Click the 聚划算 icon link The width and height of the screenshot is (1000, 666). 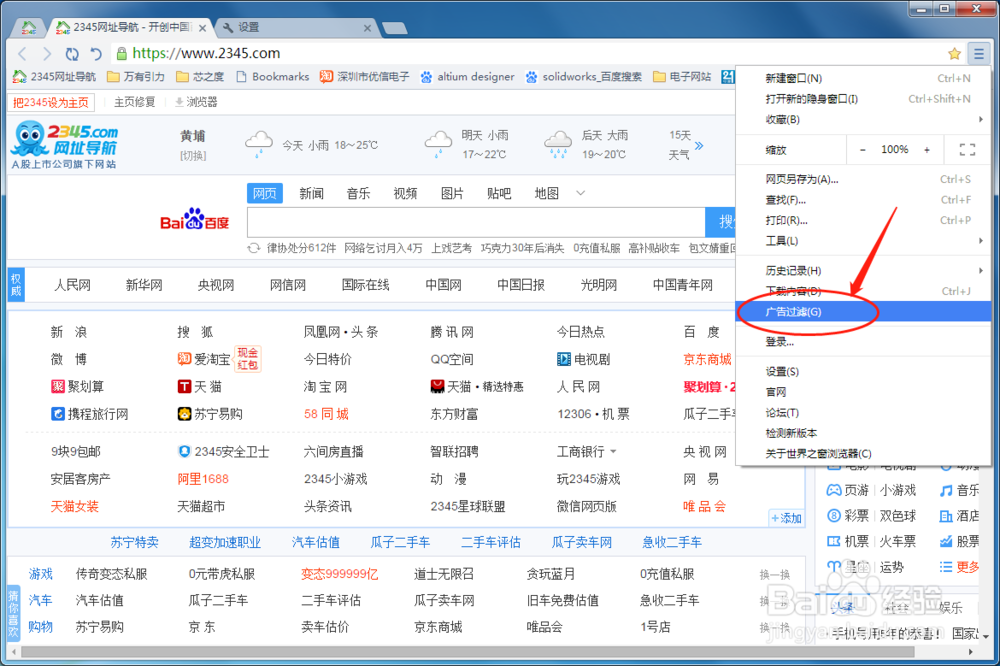(x=77, y=387)
